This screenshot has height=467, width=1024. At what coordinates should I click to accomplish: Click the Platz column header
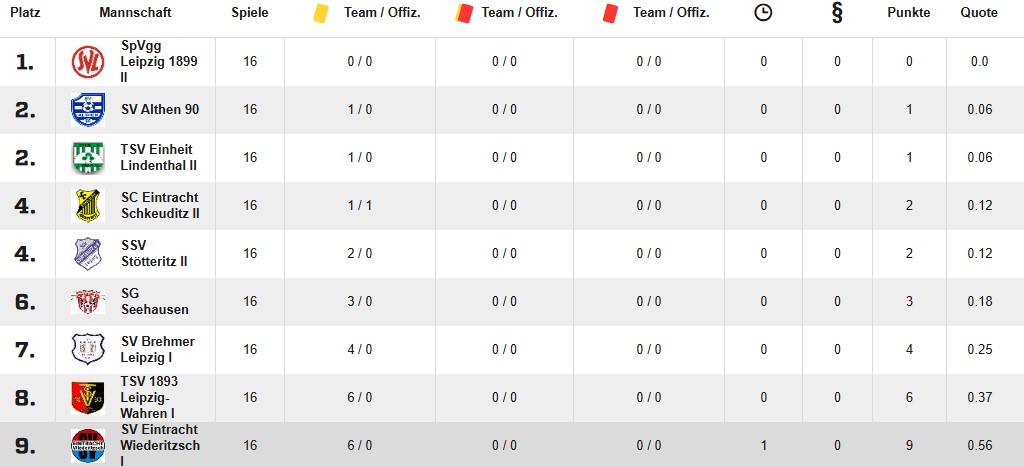pyautogui.click(x=25, y=12)
